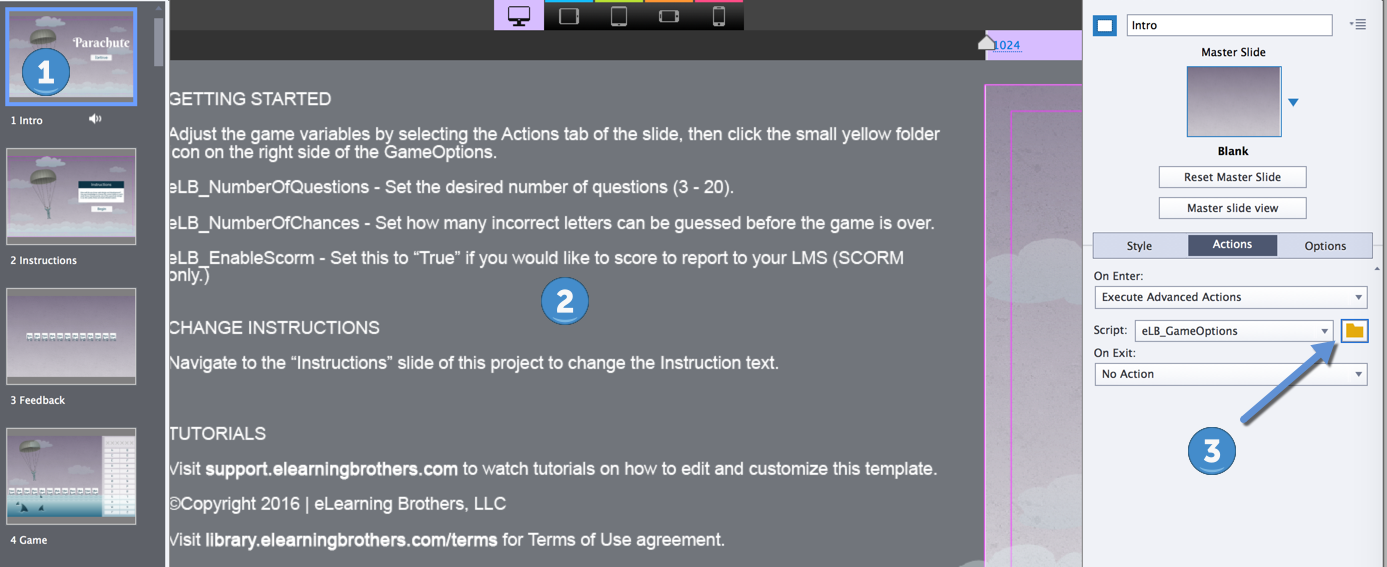Switch to the Style tab

point(1140,246)
